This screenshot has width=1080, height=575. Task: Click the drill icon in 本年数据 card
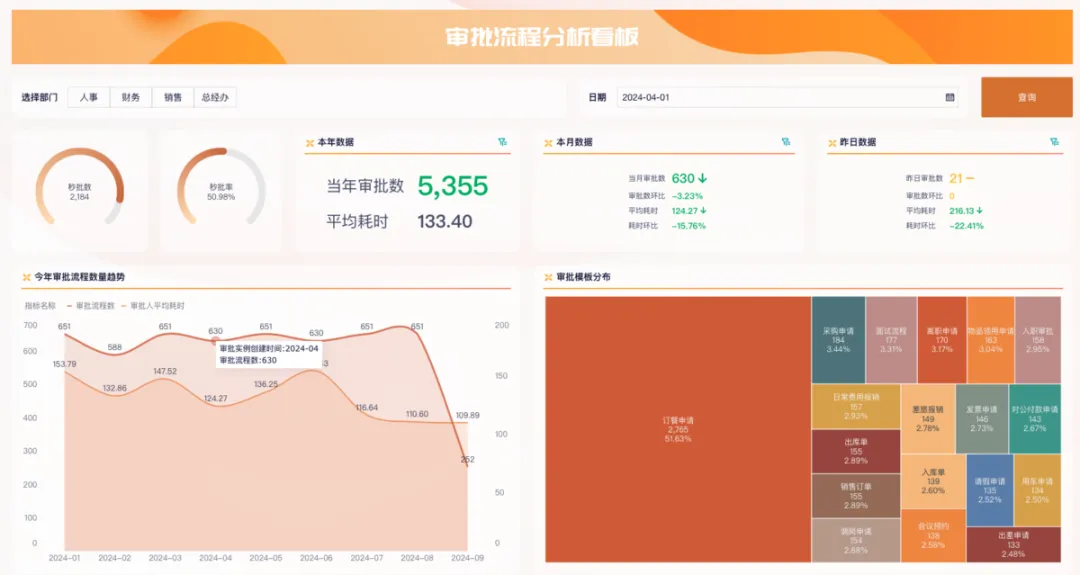pos(503,142)
